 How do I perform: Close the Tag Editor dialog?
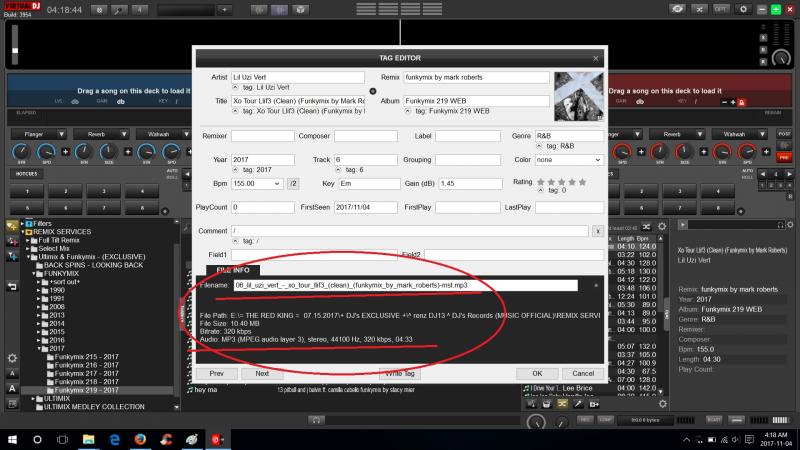(x=595, y=58)
